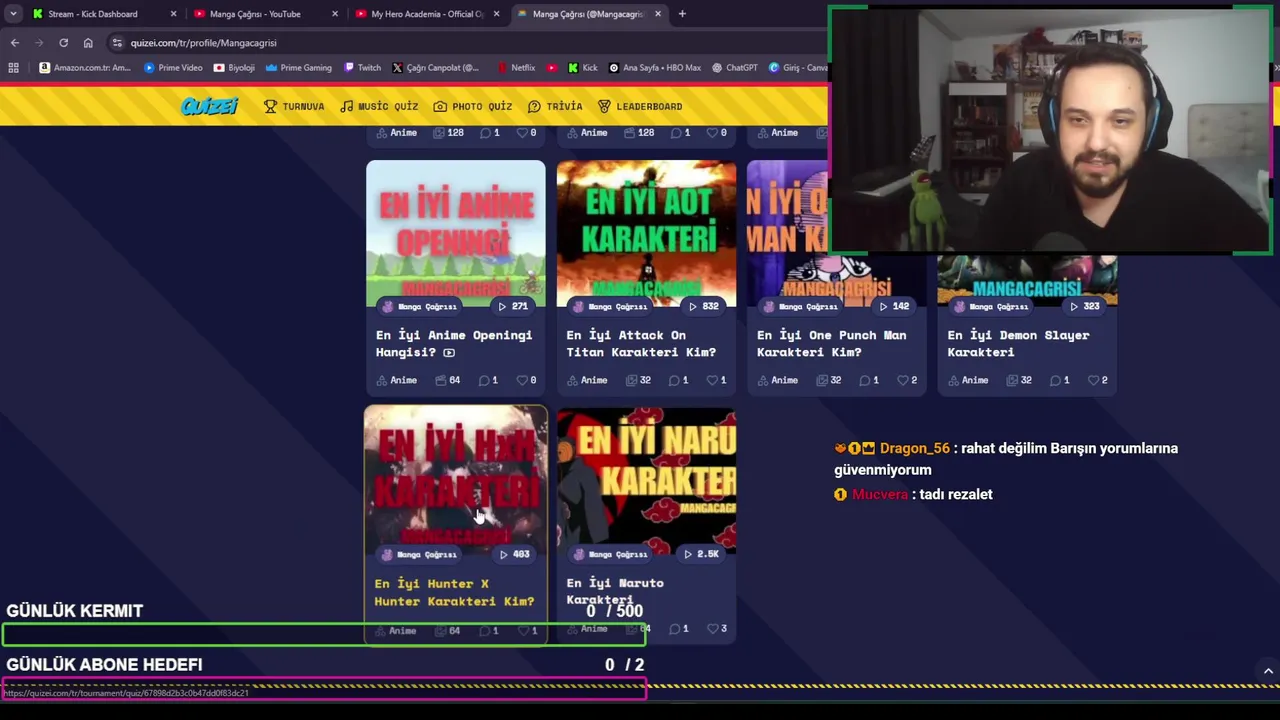
Task: Open the Ana Sayfa HBO Max bookmark
Action: [655, 68]
